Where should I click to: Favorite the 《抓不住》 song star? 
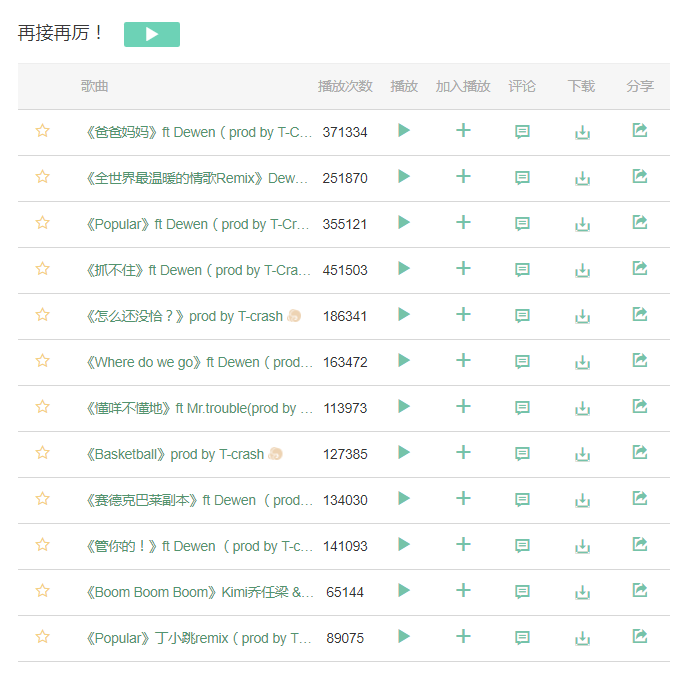[x=43, y=268]
